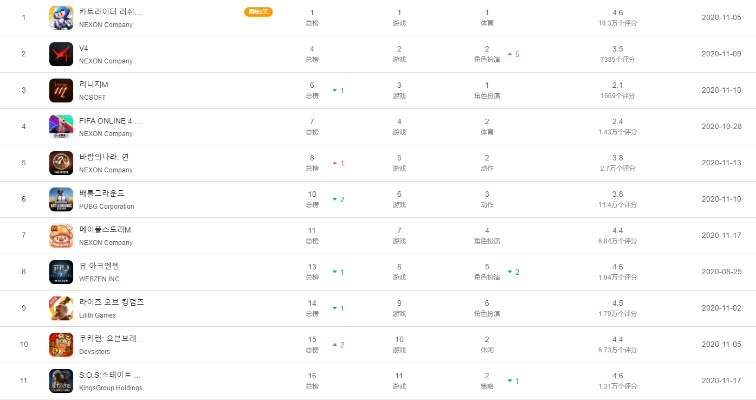
Task: Click the orange badge beside the first app
Action: pos(258,12)
